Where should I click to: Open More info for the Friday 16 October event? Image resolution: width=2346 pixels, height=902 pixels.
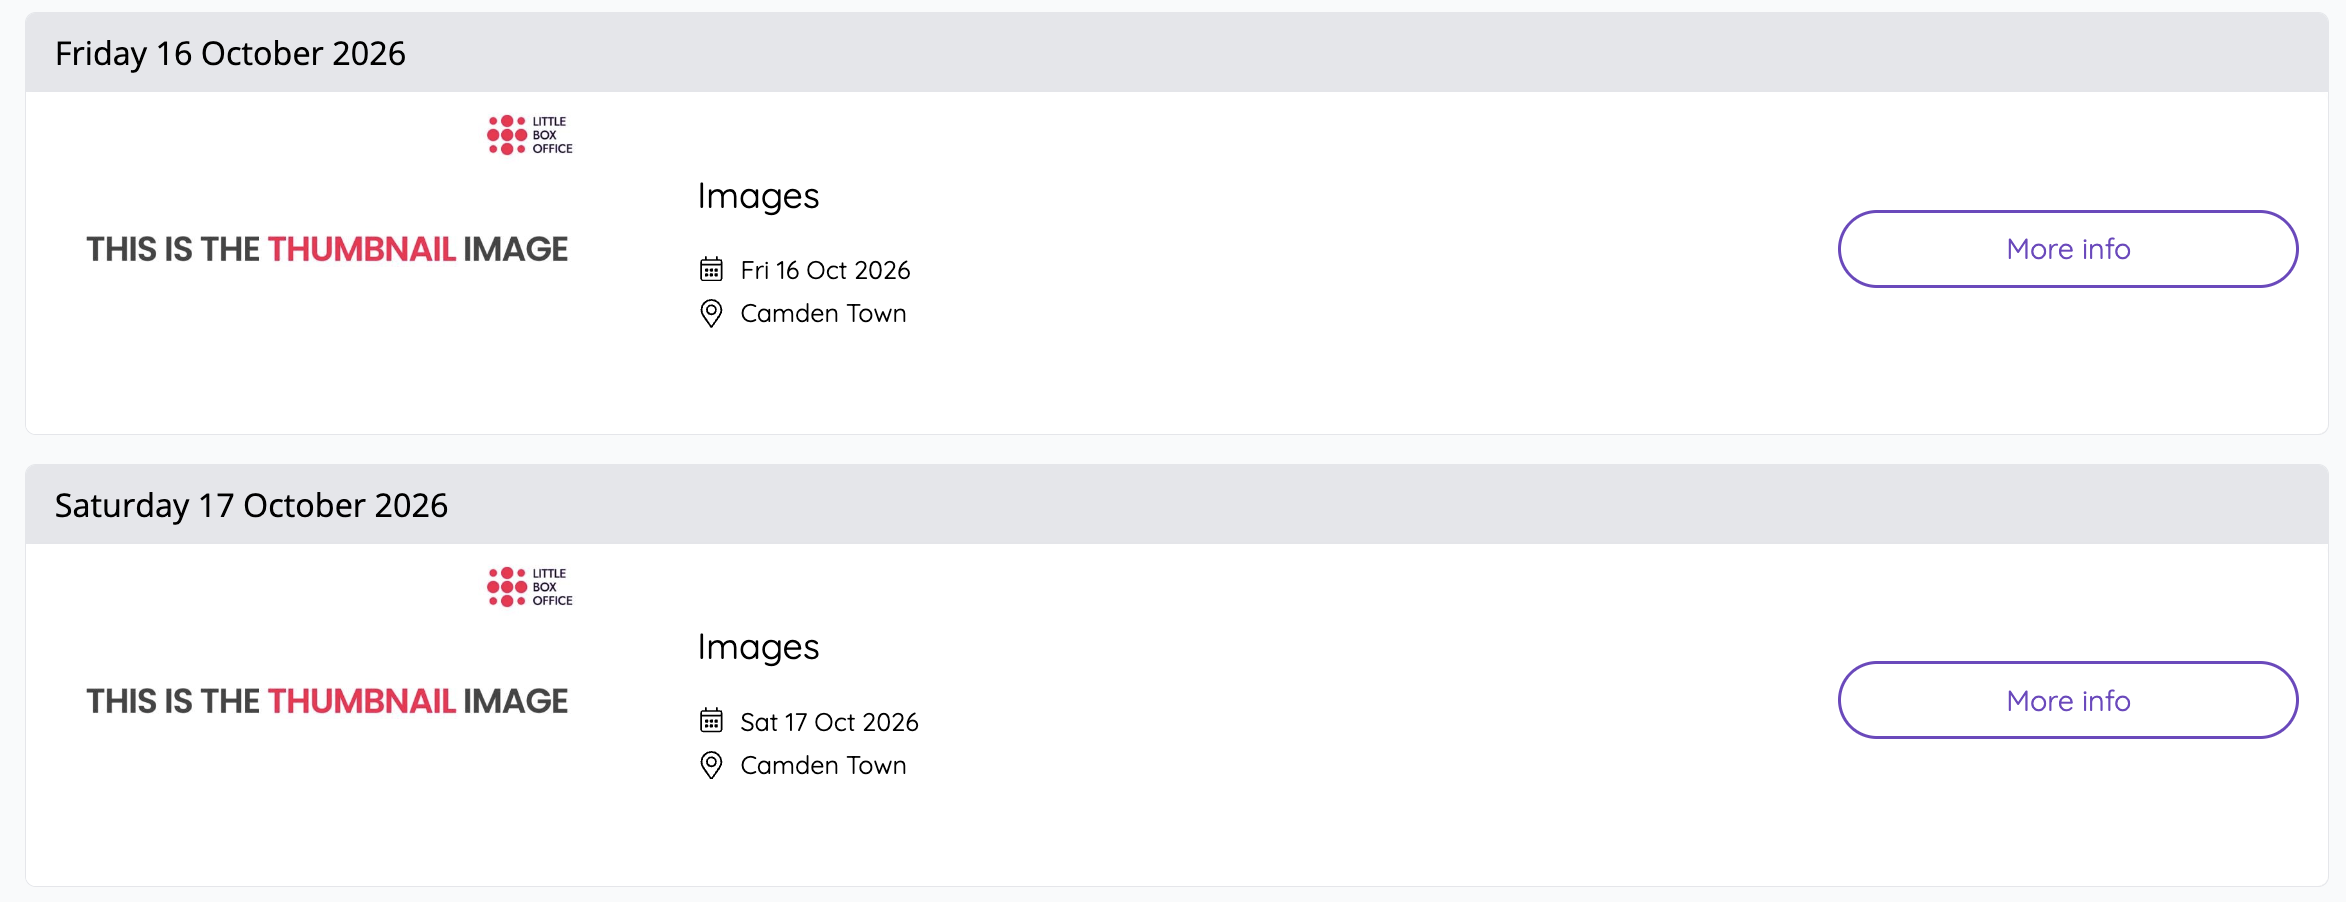tap(2067, 249)
